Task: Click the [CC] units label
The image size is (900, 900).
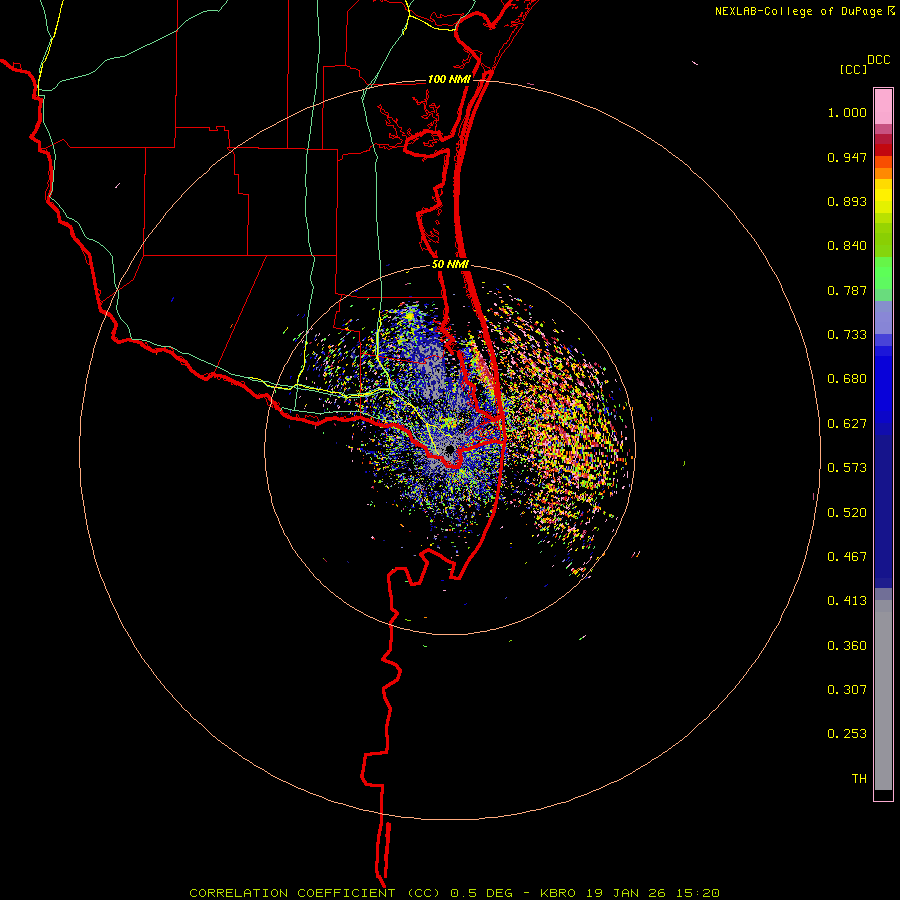Action: click(854, 69)
